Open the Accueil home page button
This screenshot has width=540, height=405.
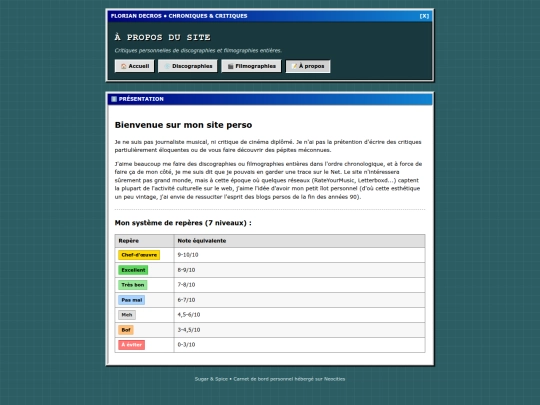(x=134, y=66)
